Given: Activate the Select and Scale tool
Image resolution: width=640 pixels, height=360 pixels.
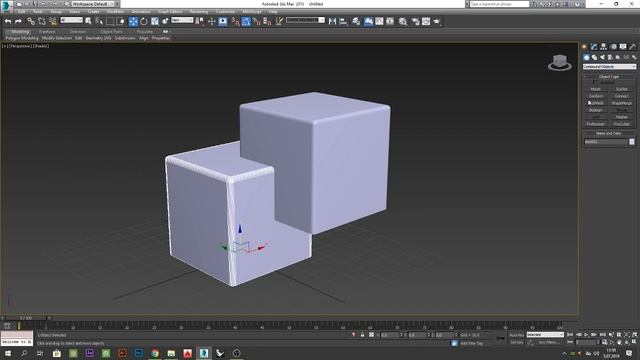Looking at the screenshot, I should pos(155,21).
